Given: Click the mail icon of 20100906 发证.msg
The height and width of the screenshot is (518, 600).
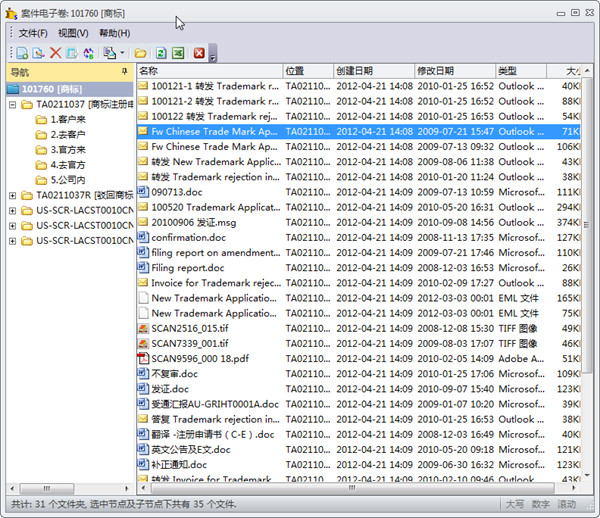Looking at the screenshot, I should pyautogui.click(x=143, y=222).
